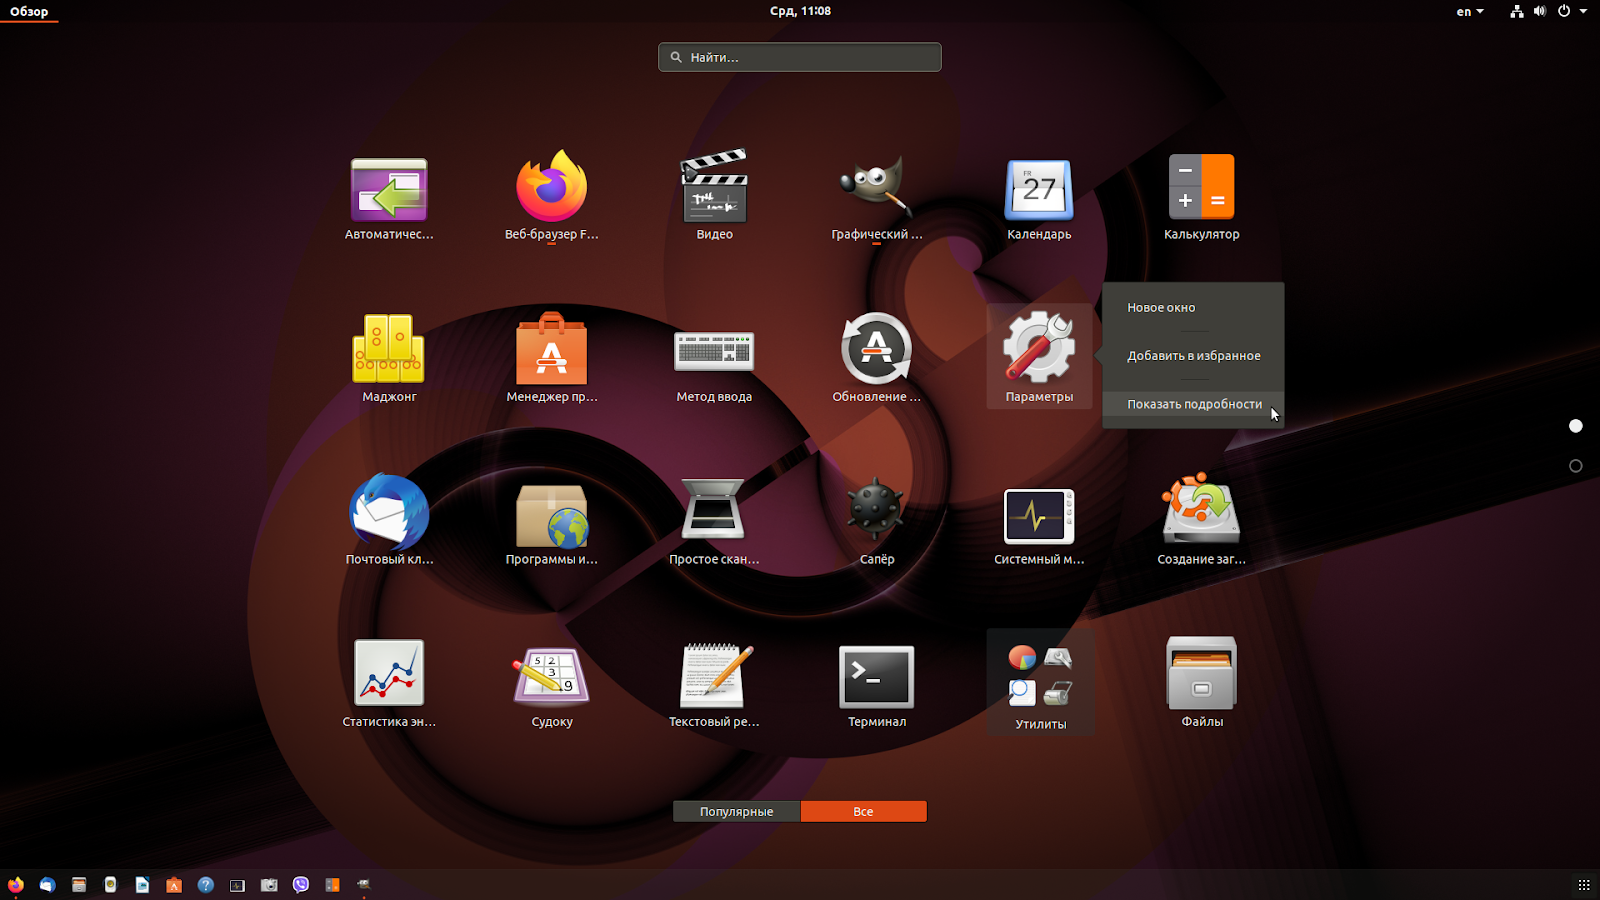Click Добавить в избранное

[x=1194, y=355]
